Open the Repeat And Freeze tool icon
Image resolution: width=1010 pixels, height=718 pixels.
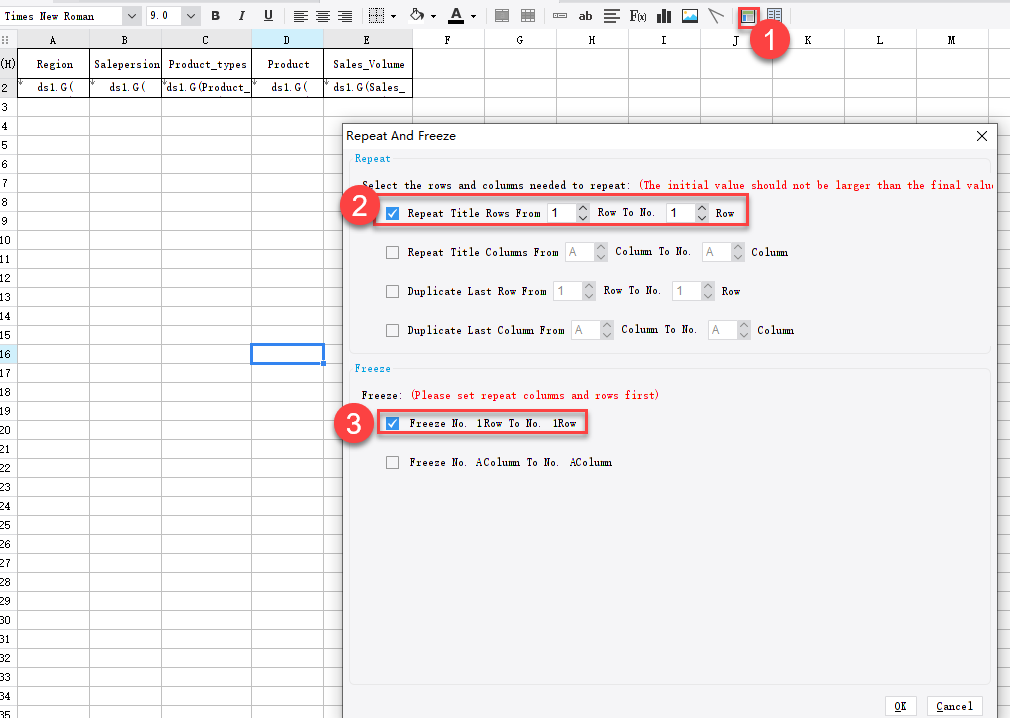748,15
